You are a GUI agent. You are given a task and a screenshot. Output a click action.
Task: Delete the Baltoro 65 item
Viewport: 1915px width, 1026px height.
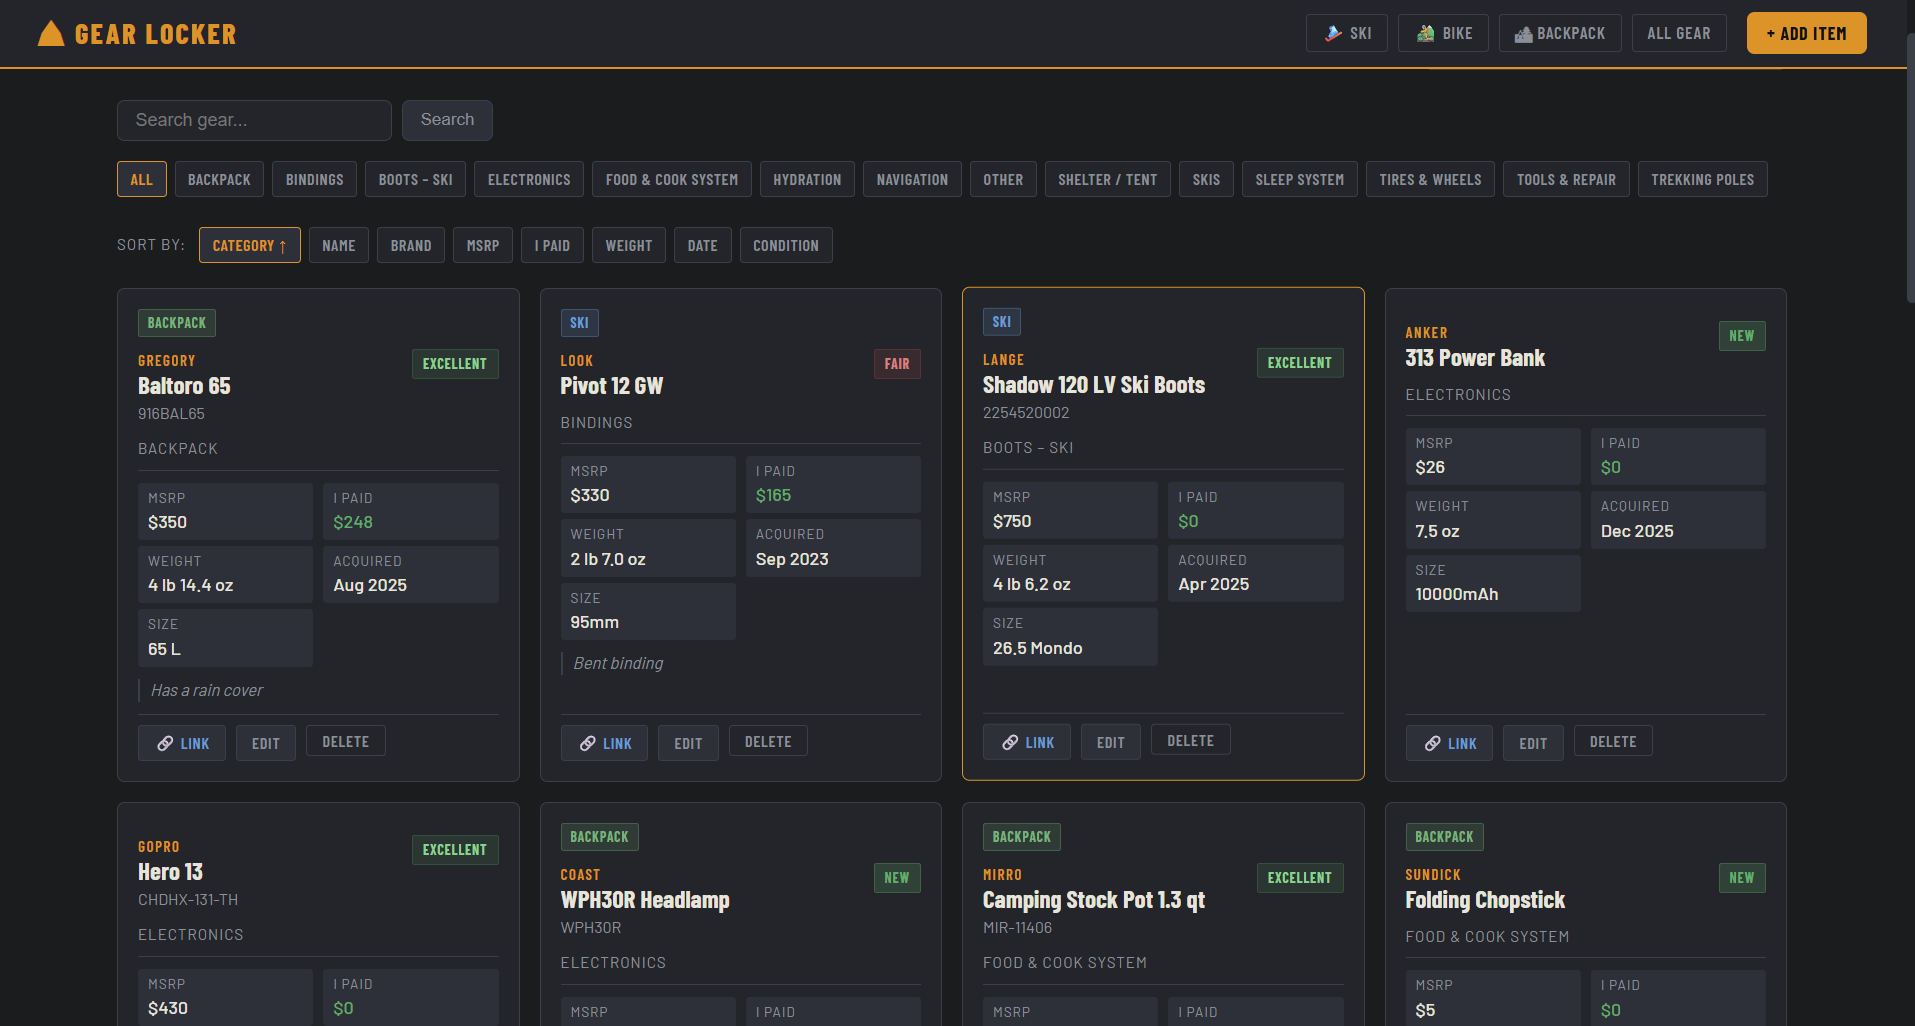click(x=346, y=741)
